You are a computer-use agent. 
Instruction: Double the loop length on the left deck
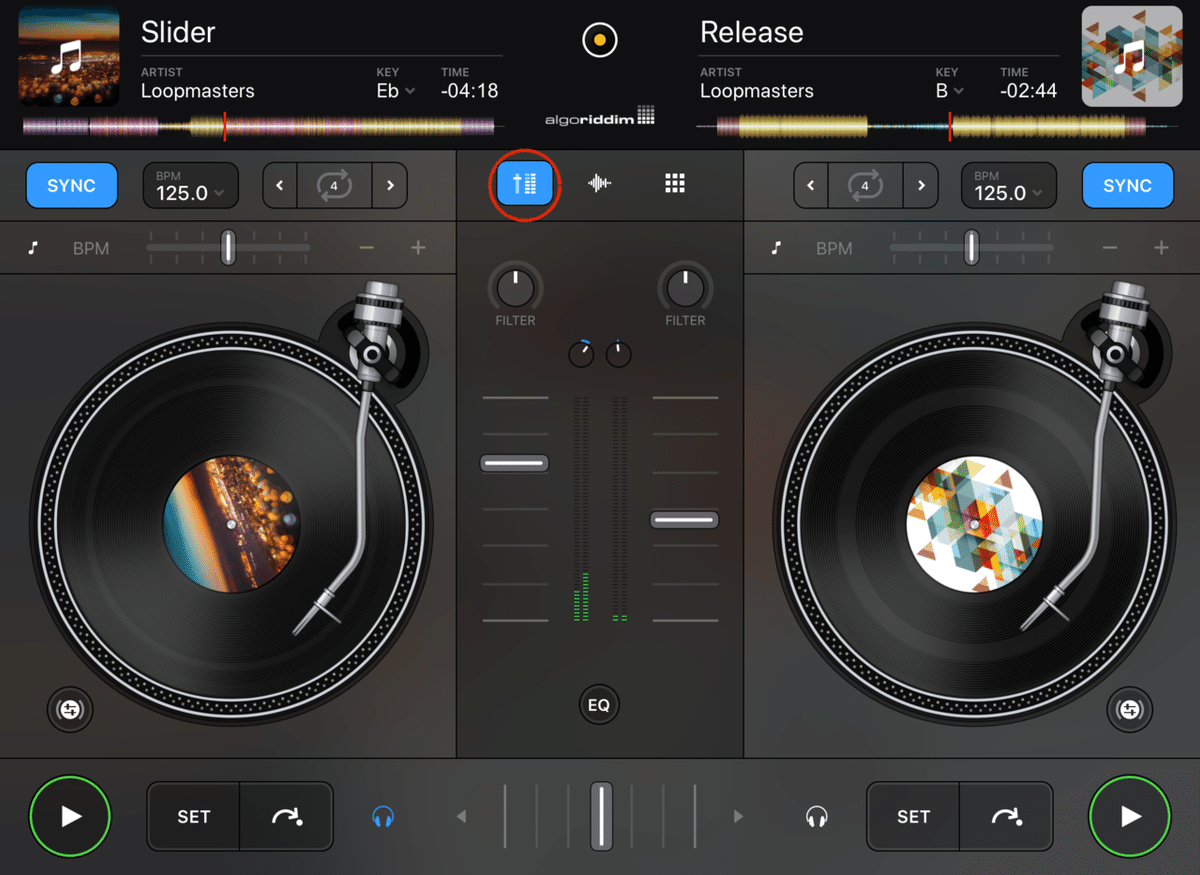coord(390,186)
